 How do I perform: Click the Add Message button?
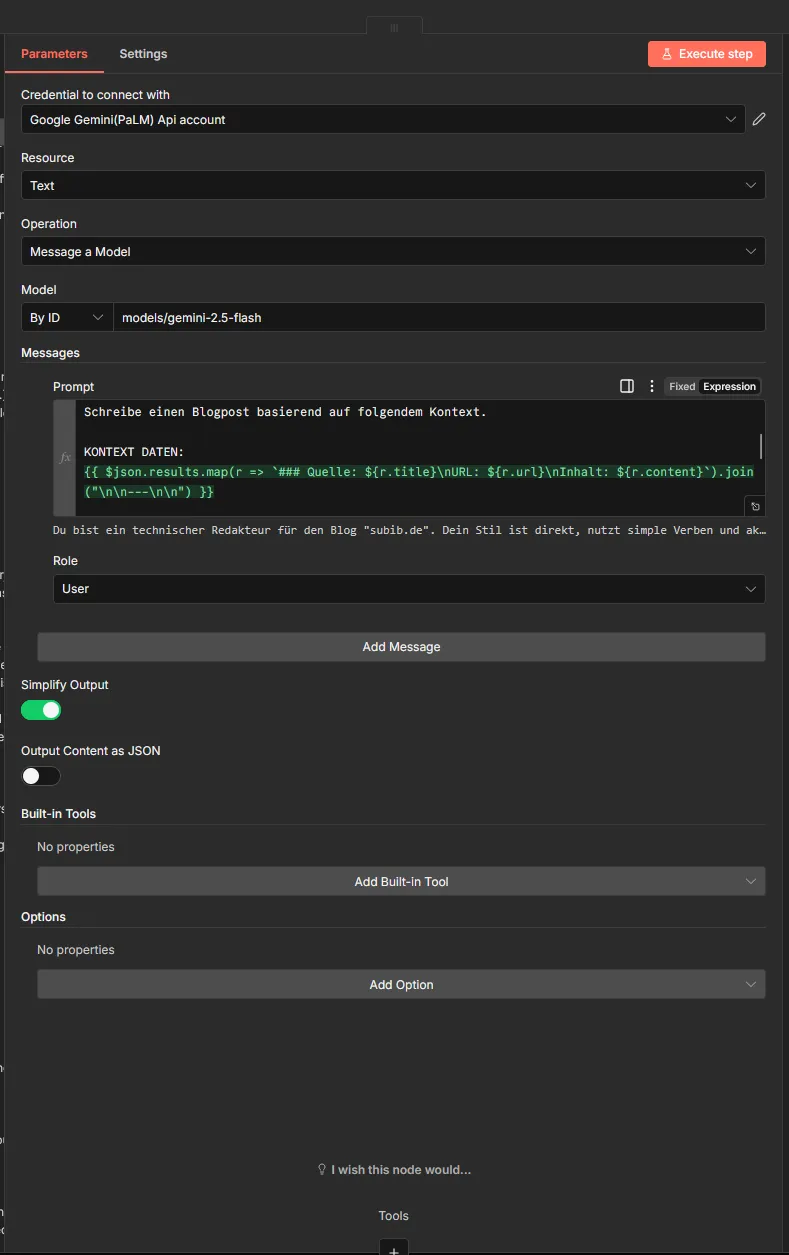tap(401, 646)
